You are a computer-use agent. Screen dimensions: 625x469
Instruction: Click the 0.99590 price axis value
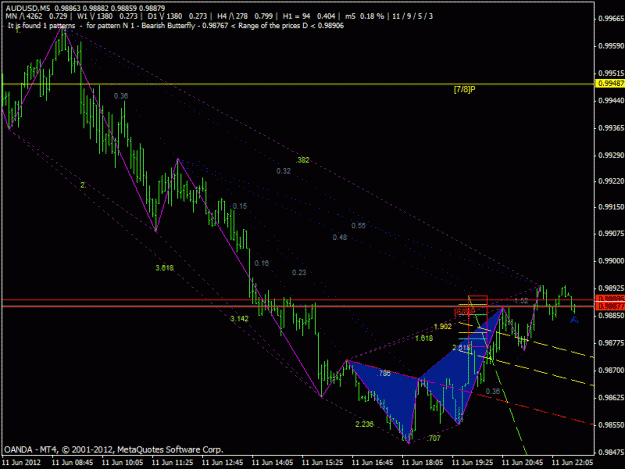click(611, 46)
